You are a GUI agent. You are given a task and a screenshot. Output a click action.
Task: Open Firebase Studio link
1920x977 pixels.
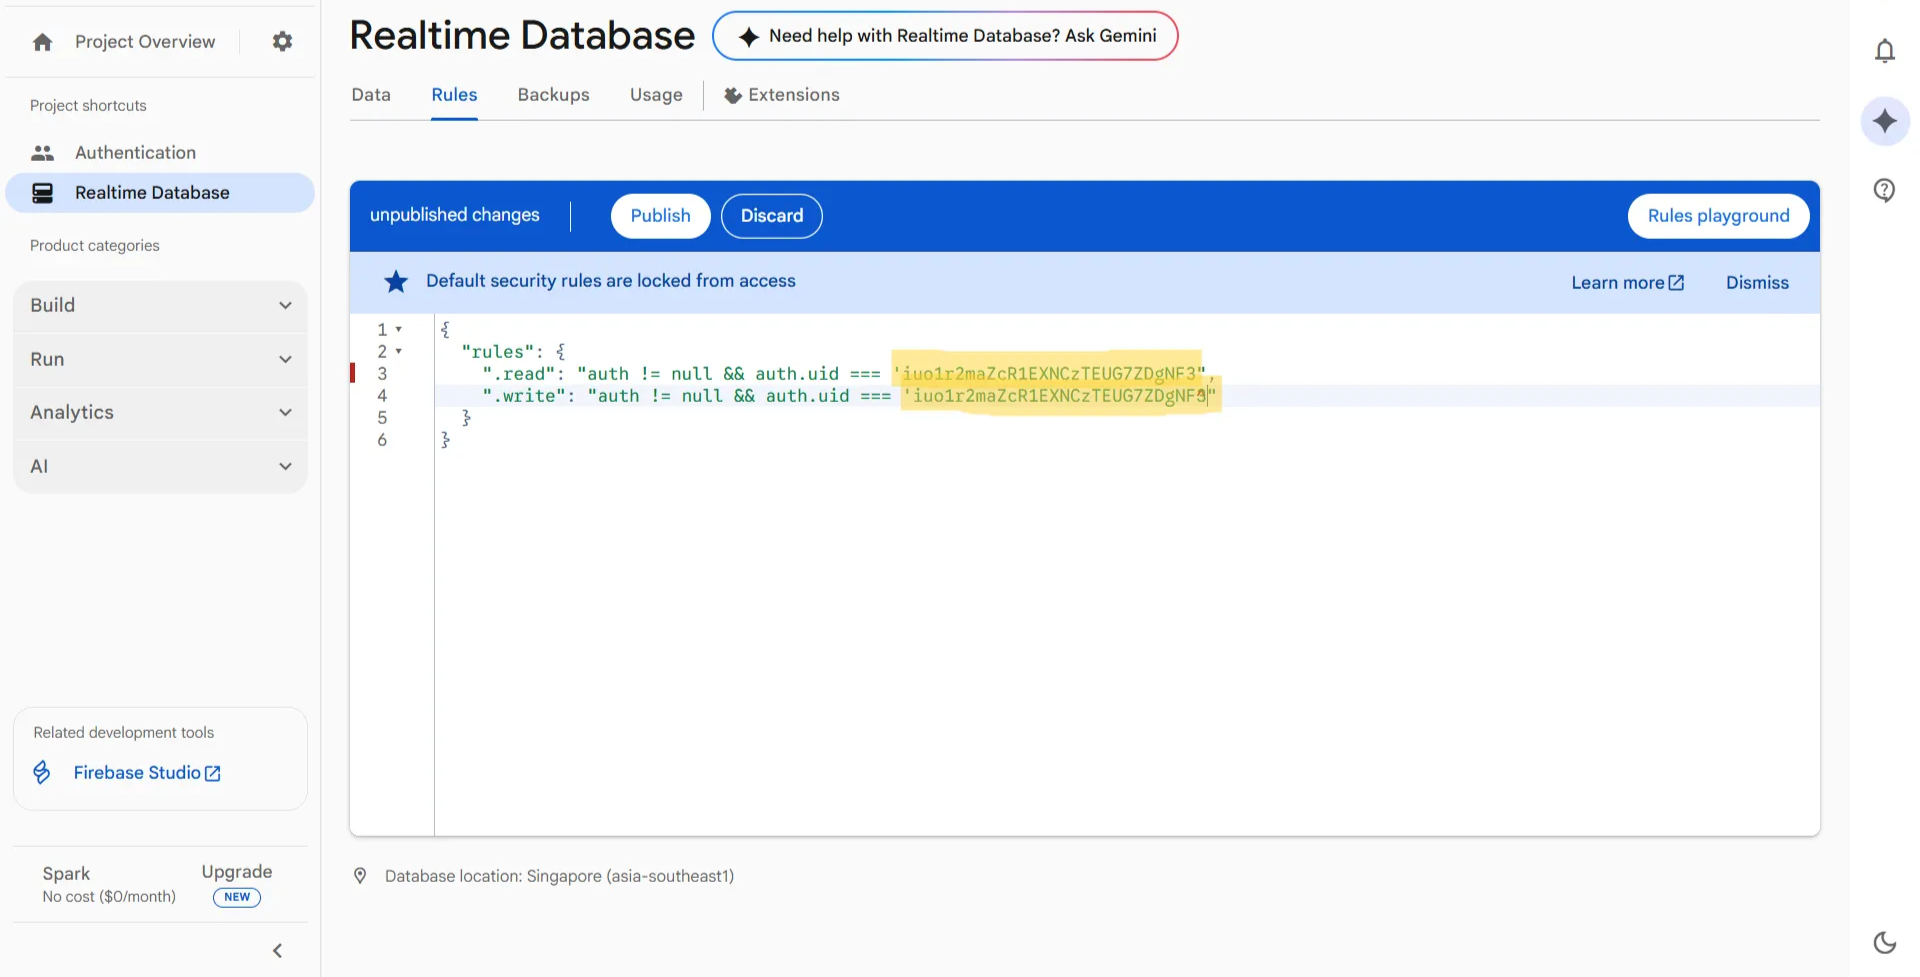(147, 773)
